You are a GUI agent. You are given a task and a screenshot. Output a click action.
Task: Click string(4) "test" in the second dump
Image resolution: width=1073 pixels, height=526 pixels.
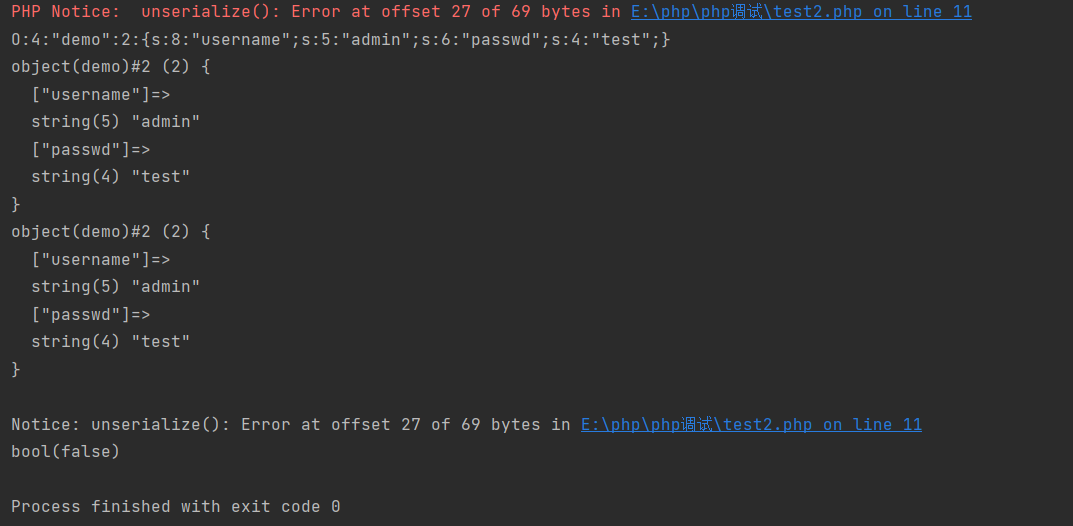pyautogui.click(x=111, y=341)
